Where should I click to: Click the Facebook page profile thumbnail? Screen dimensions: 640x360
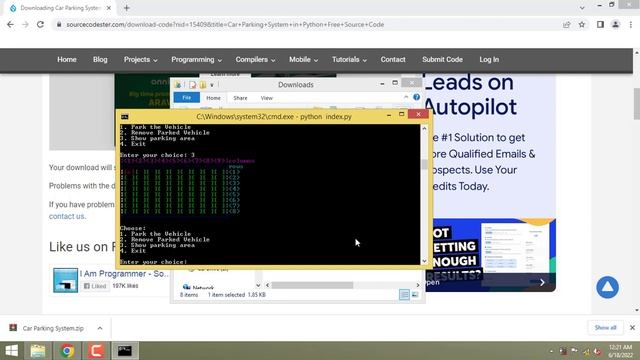click(x=65, y=280)
